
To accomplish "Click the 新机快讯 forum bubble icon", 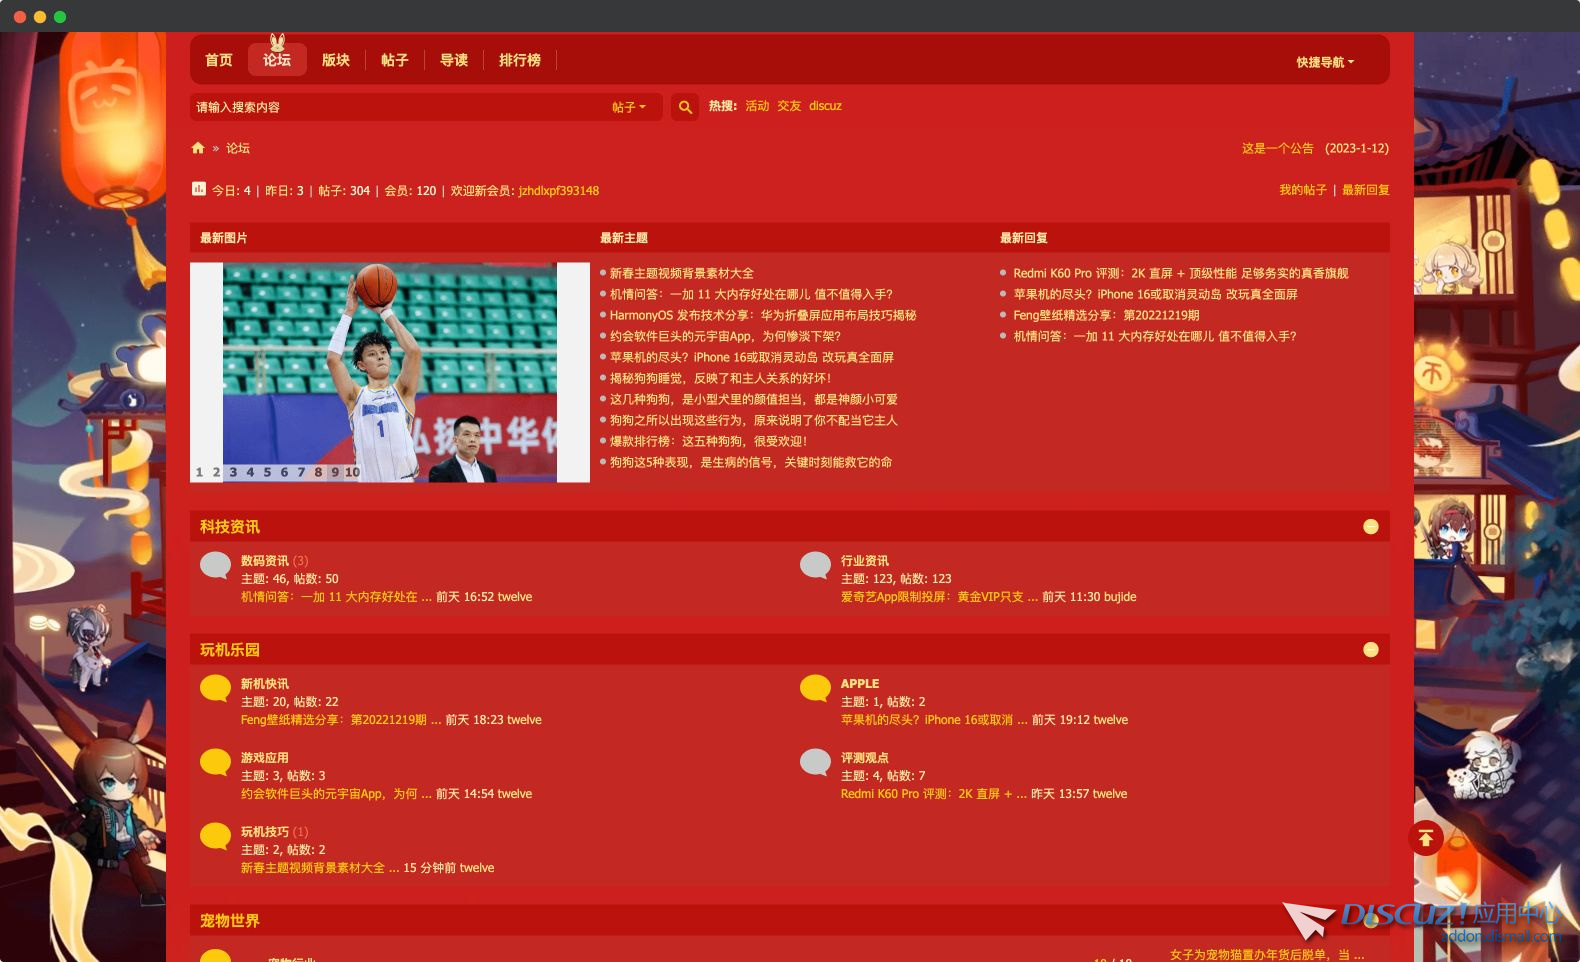I will tap(215, 689).
